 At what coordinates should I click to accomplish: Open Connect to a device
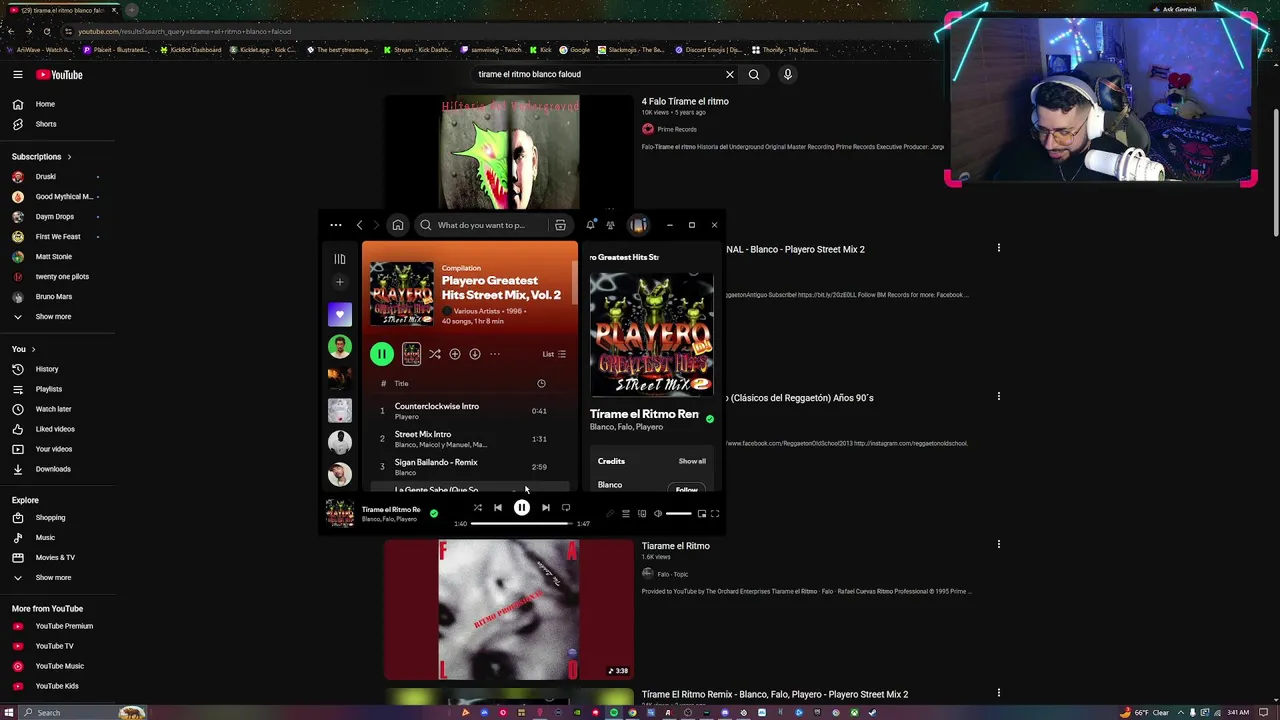coord(642,514)
